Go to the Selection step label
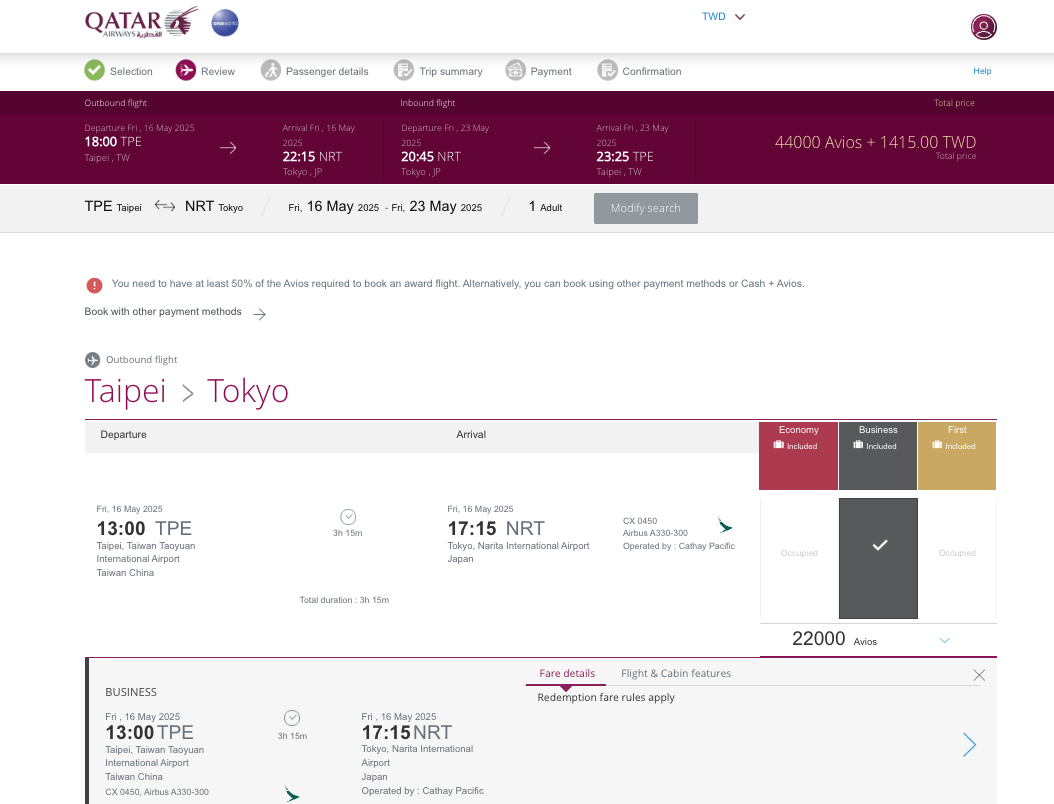Viewport: 1054px width, 804px height. (x=131, y=71)
